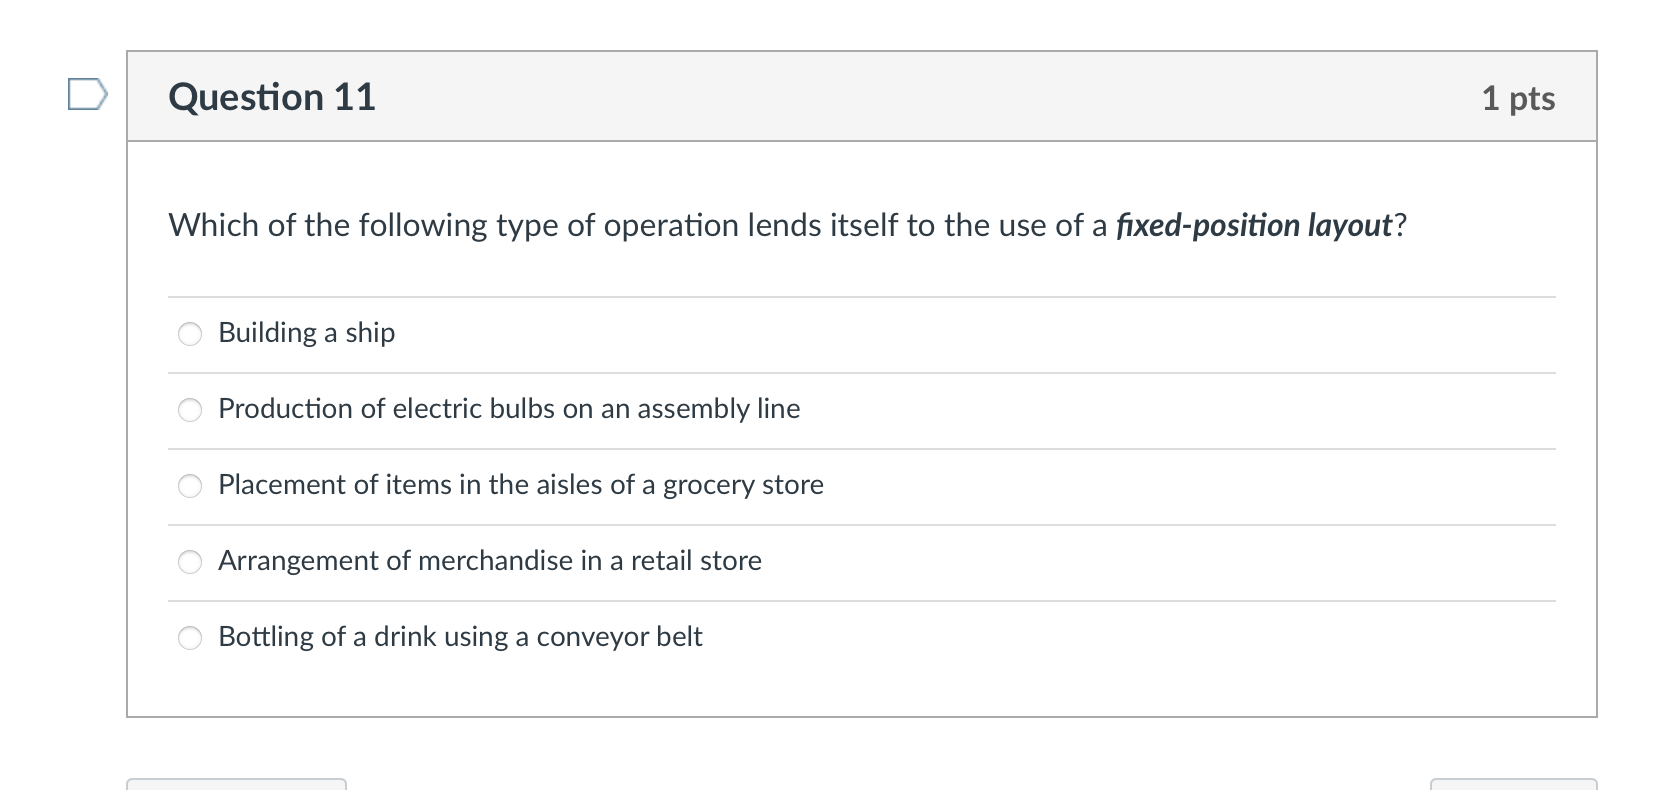Click the "Building a ship" answer text
Viewport: 1668px width, 790px height.
(306, 333)
